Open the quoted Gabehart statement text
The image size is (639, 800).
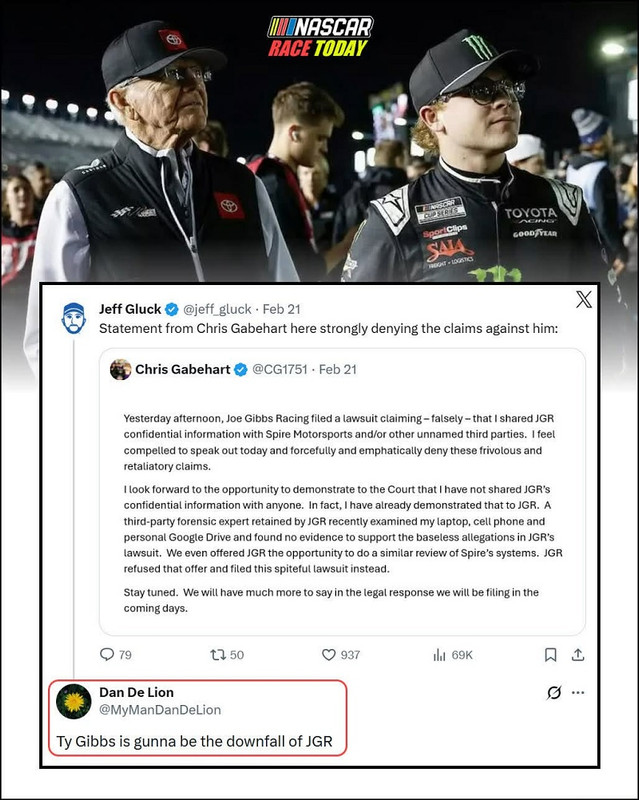pos(342,513)
